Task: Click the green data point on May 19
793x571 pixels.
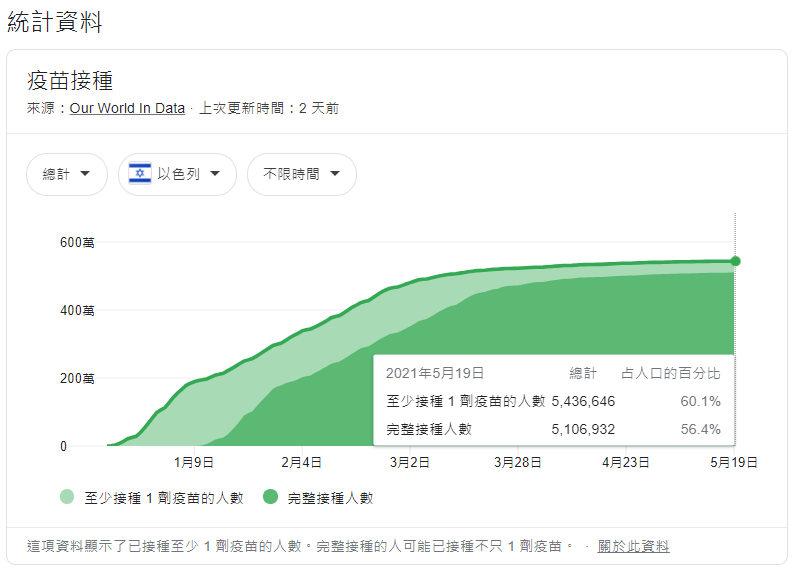Action: [735, 261]
